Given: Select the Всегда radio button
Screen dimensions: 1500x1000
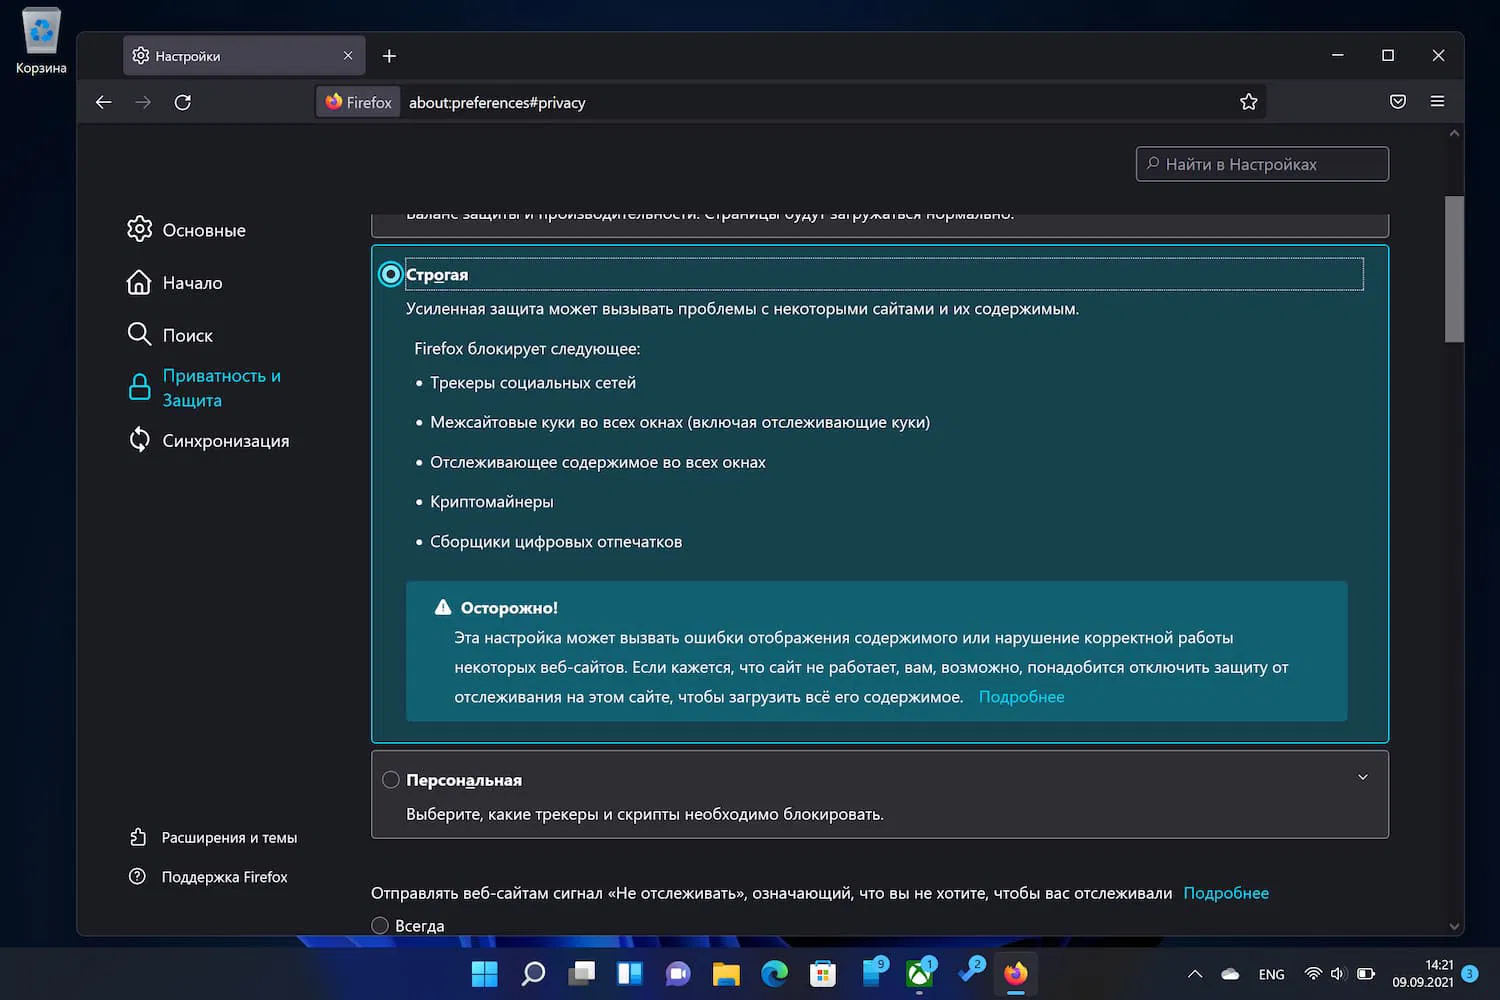Looking at the screenshot, I should coord(380,926).
